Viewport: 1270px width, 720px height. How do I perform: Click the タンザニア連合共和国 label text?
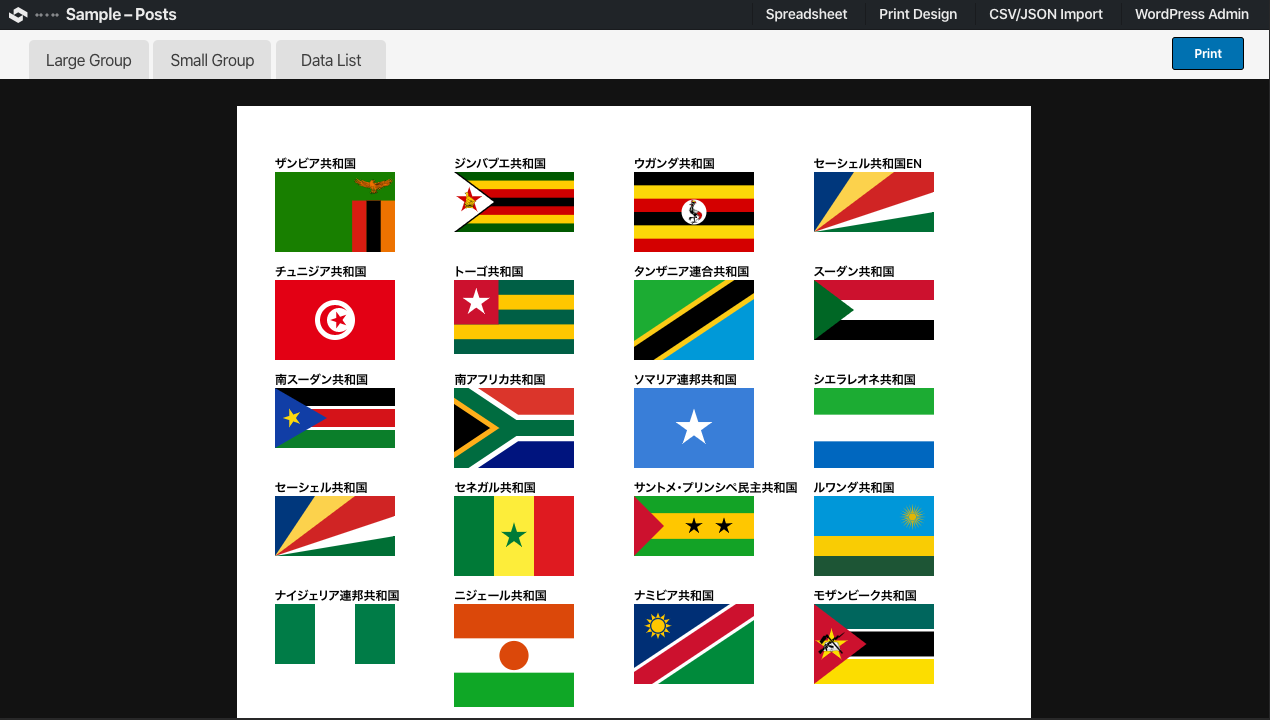coord(691,271)
